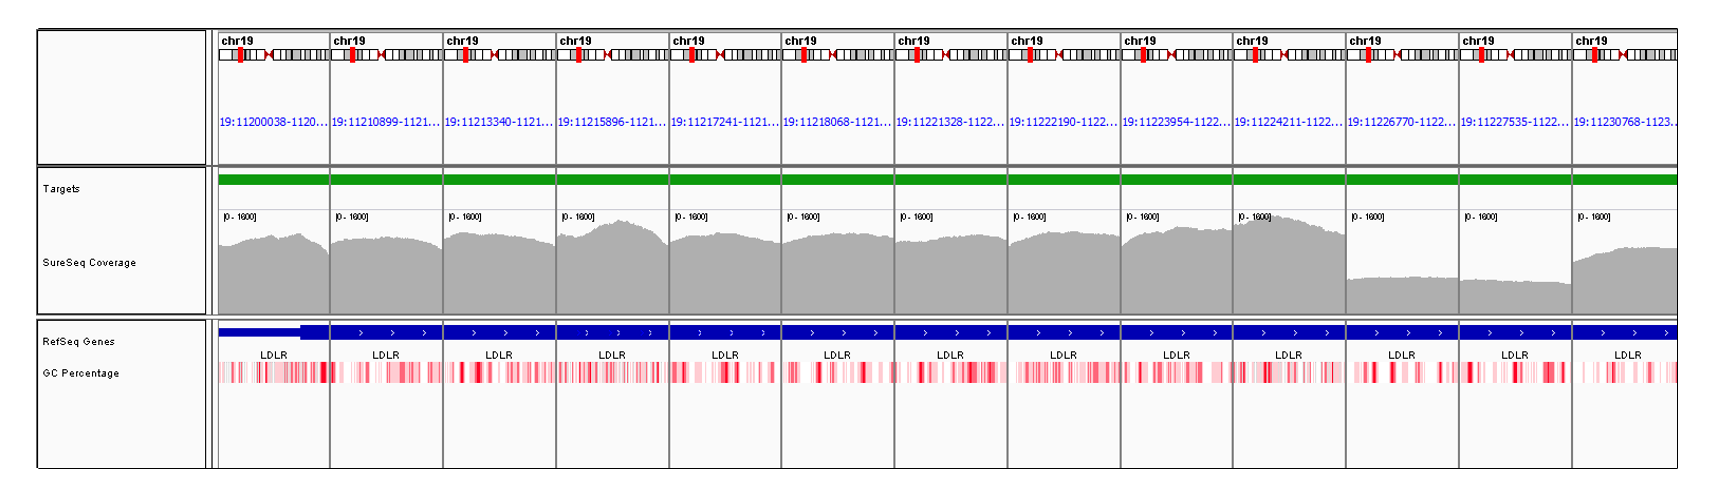1720x502 pixels.
Task: Click GC percentage heatmap in the 19:11221328 panel
Action: (x=950, y=373)
